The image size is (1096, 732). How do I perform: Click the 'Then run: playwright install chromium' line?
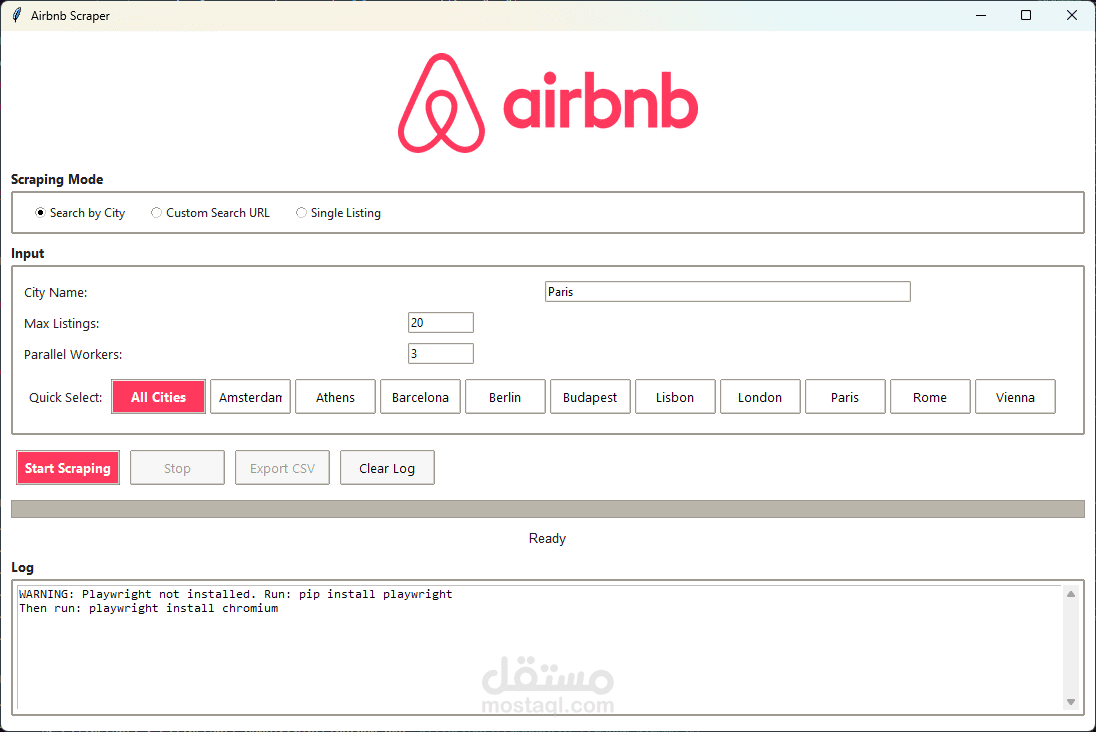click(148, 608)
